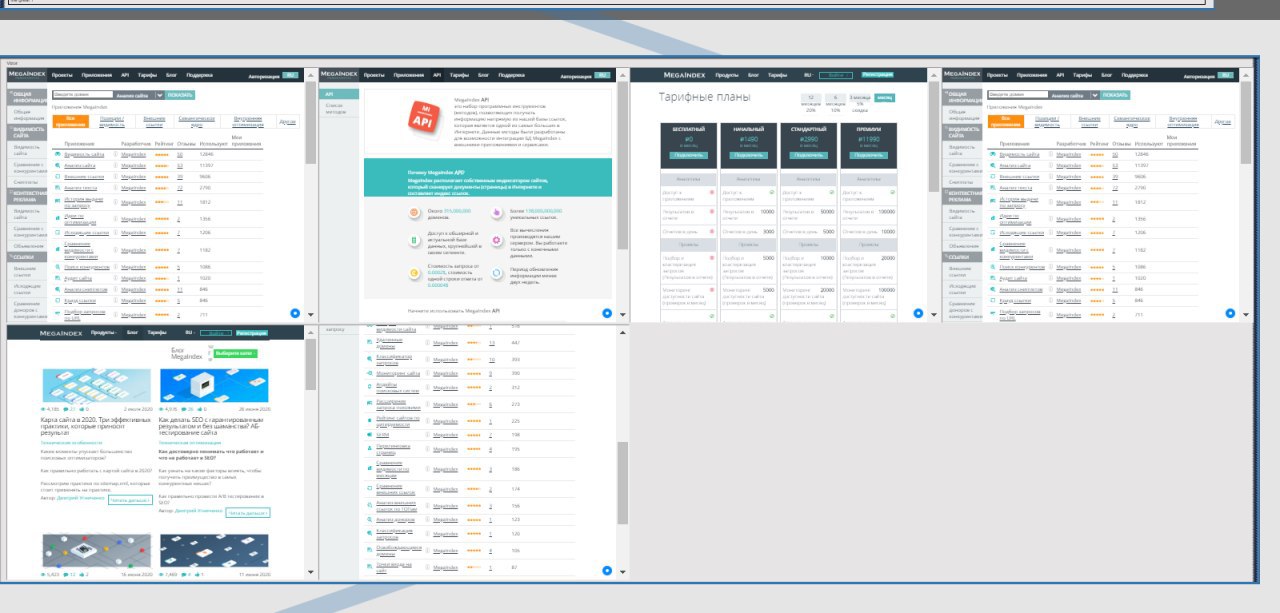Collapse the Общая информация sidebar section in the first apps tile

click(x=25, y=96)
